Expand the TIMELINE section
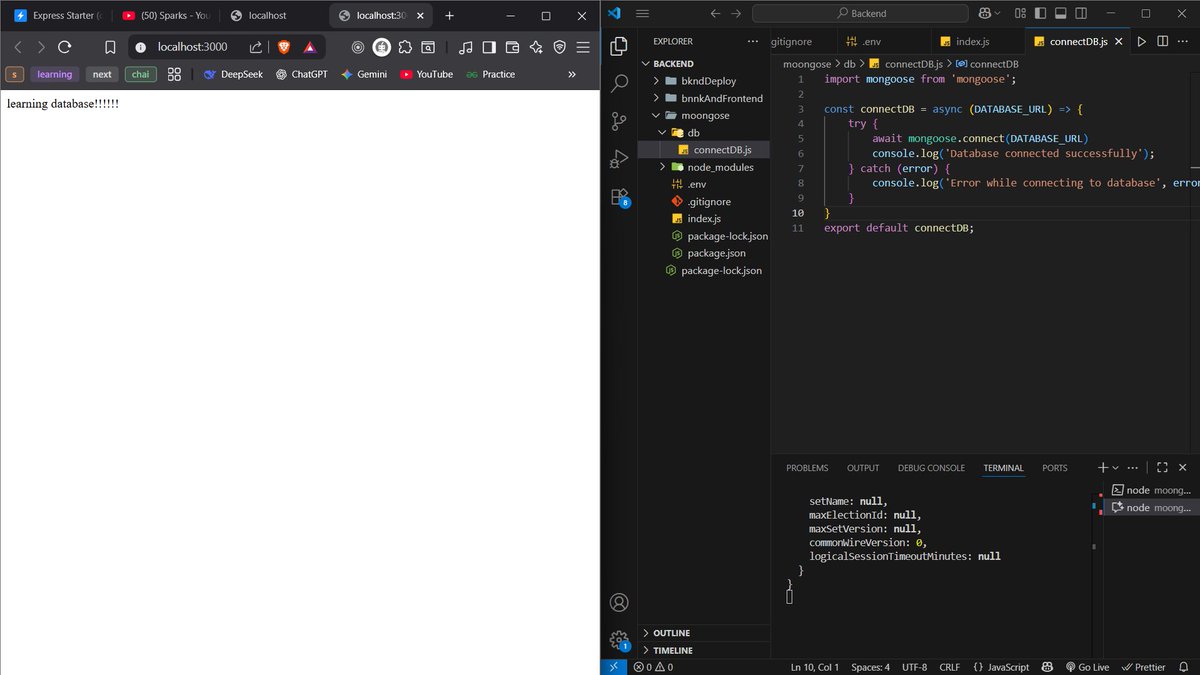The height and width of the screenshot is (675, 1200). 705,650
